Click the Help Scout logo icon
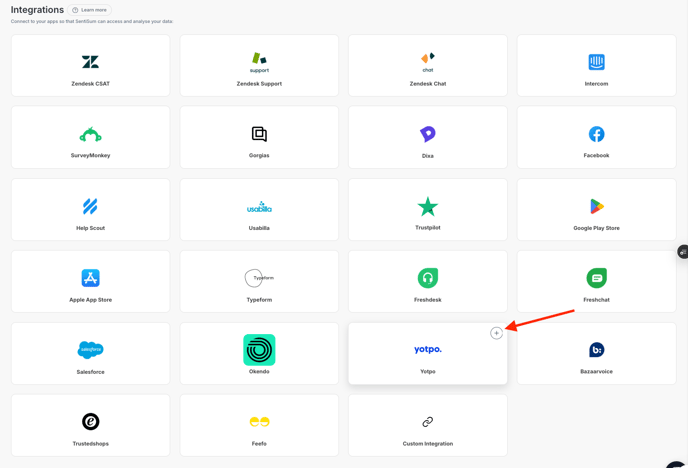688x468 pixels. [x=90, y=206]
